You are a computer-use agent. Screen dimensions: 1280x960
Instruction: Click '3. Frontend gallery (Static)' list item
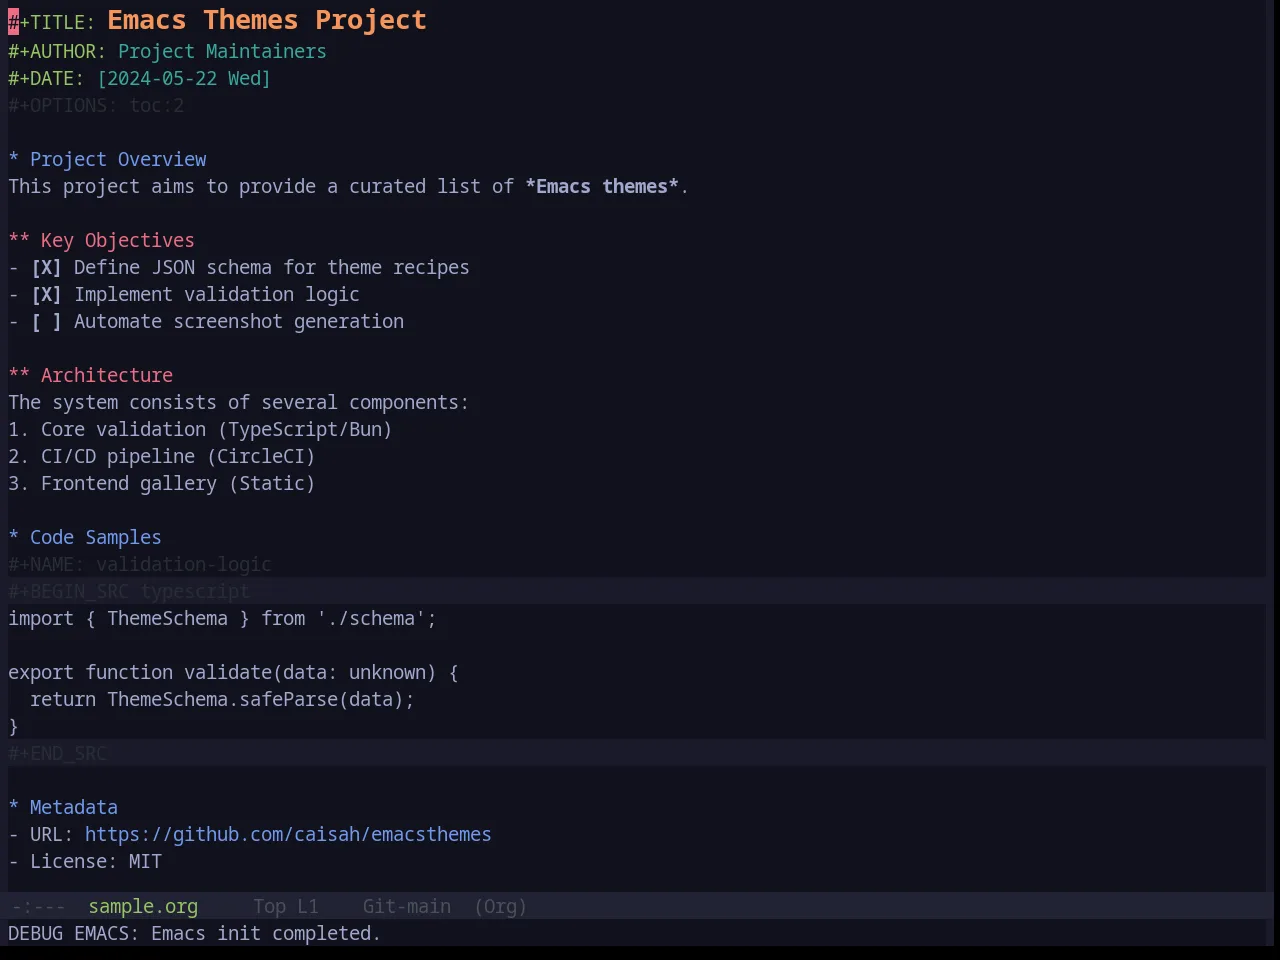coord(162,484)
